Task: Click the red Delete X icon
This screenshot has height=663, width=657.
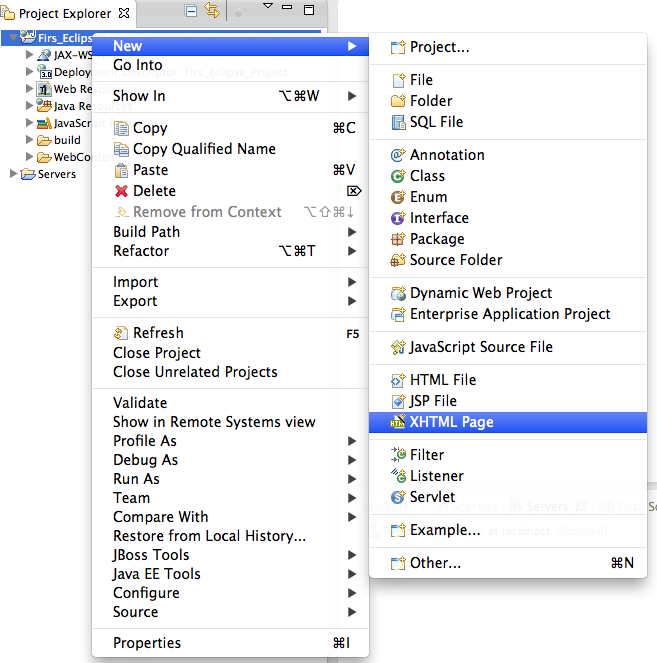Action: coord(121,191)
